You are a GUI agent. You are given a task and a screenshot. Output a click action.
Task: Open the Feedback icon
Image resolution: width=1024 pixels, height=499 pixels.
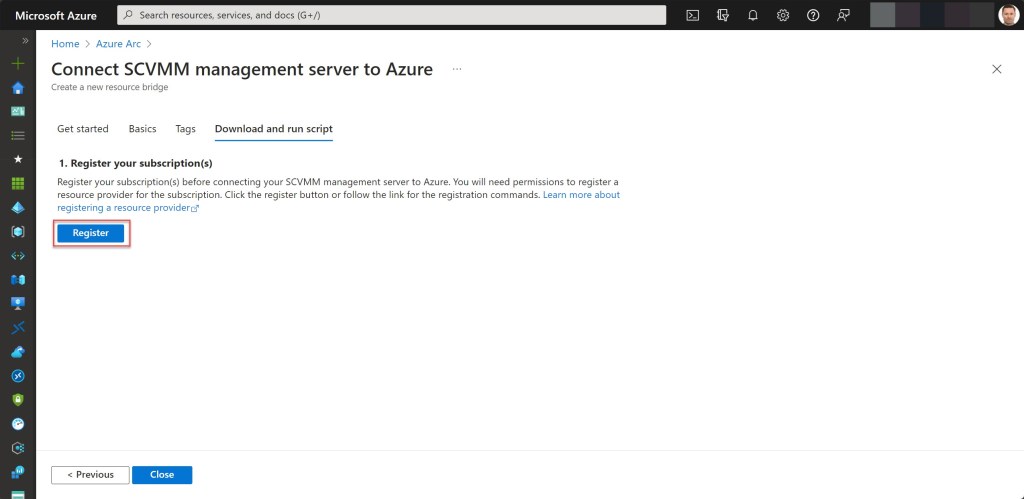843,15
